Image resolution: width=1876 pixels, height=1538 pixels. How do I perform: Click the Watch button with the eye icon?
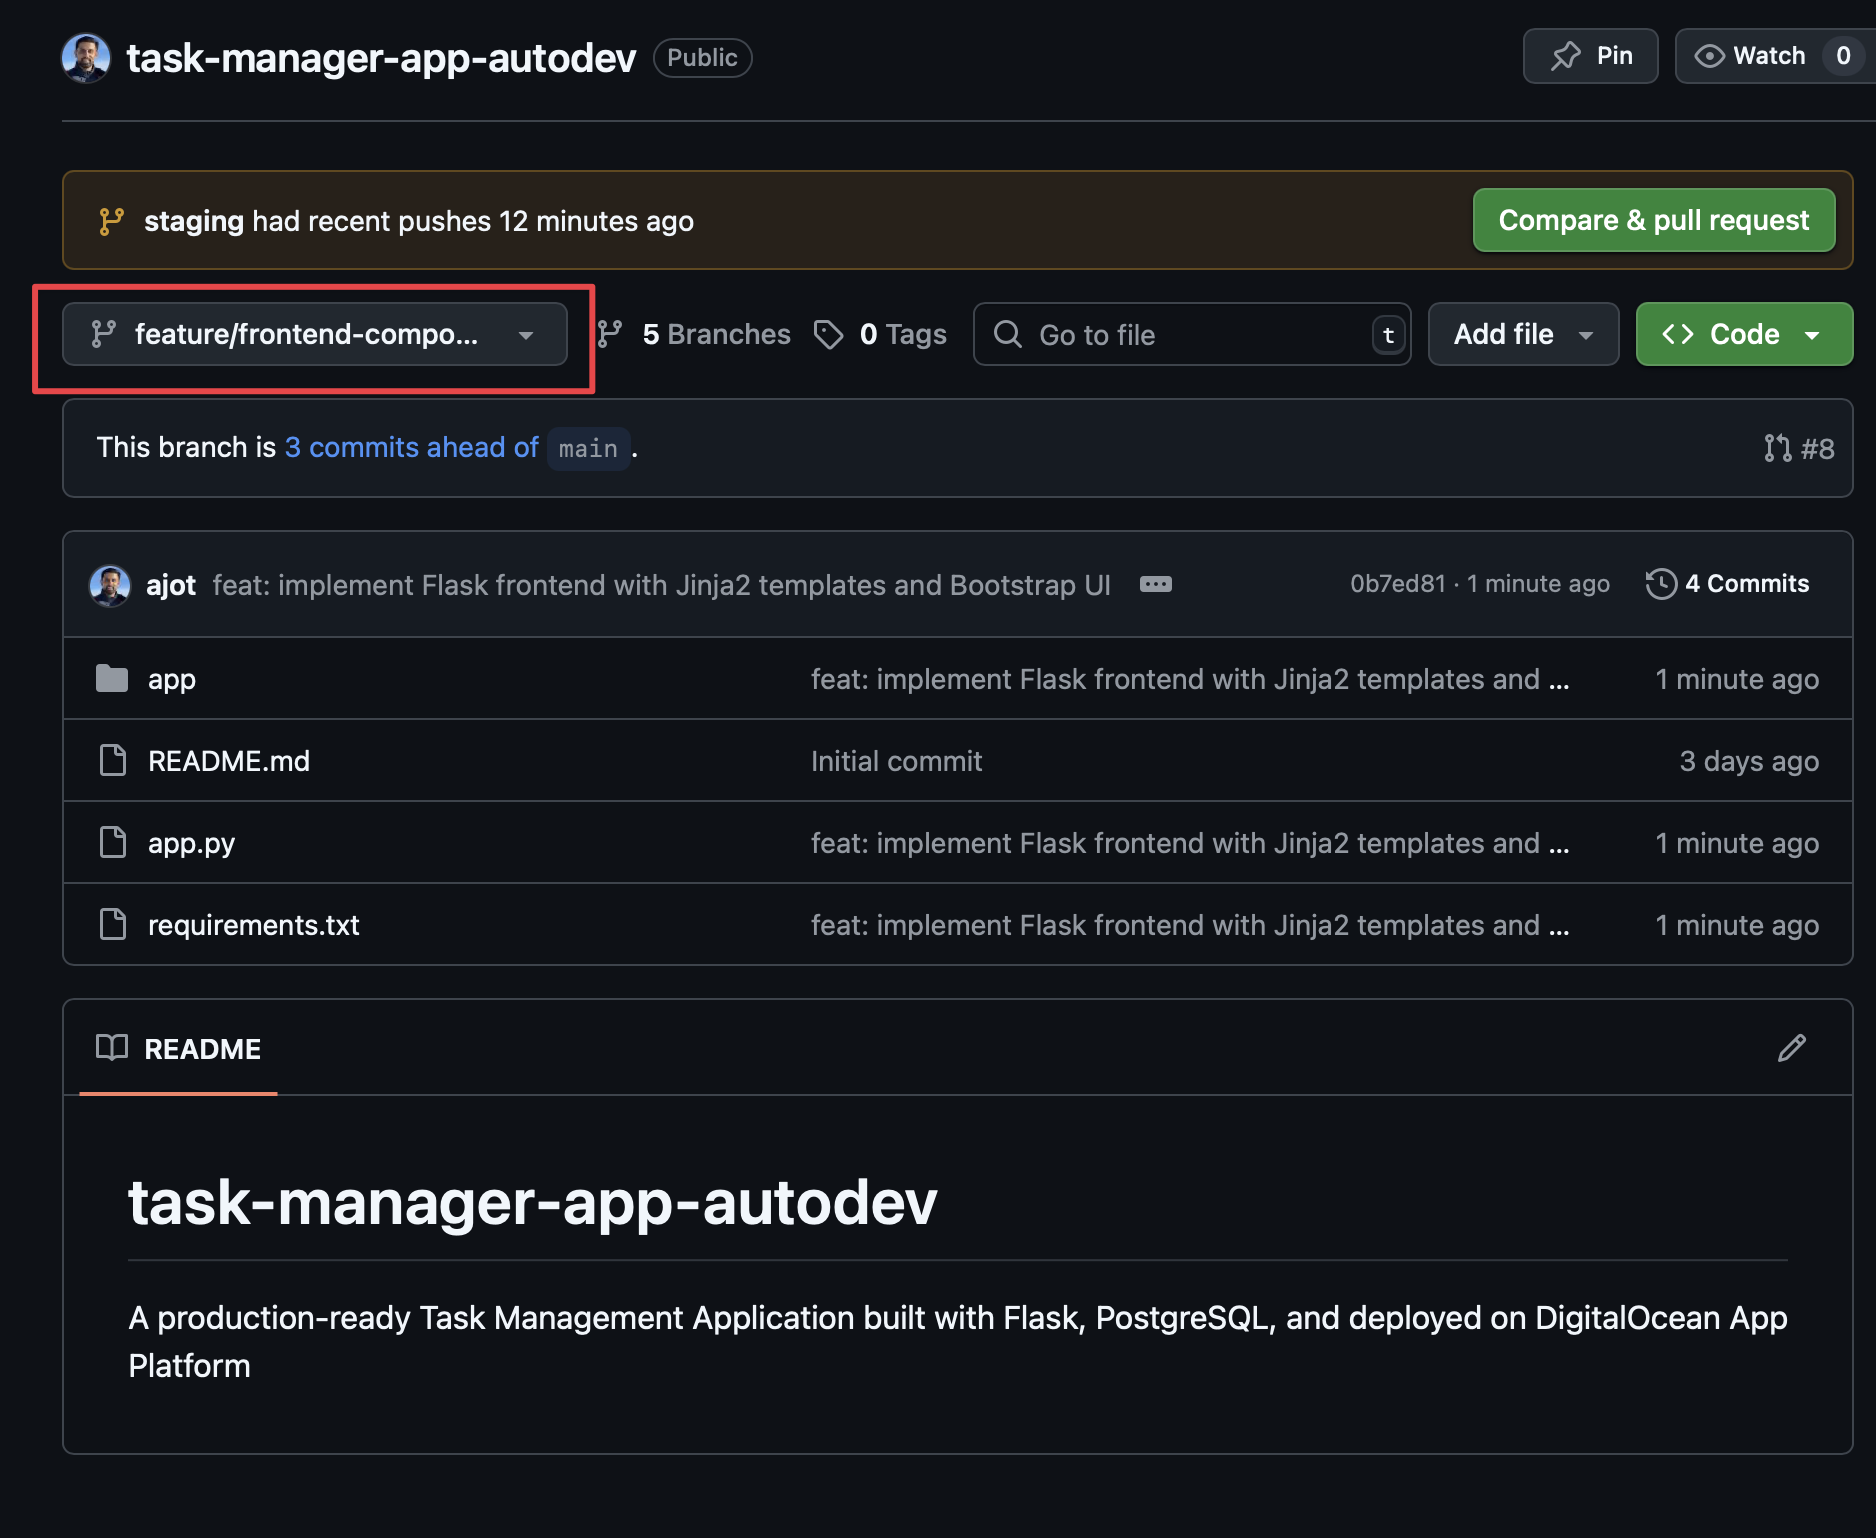1750,56
